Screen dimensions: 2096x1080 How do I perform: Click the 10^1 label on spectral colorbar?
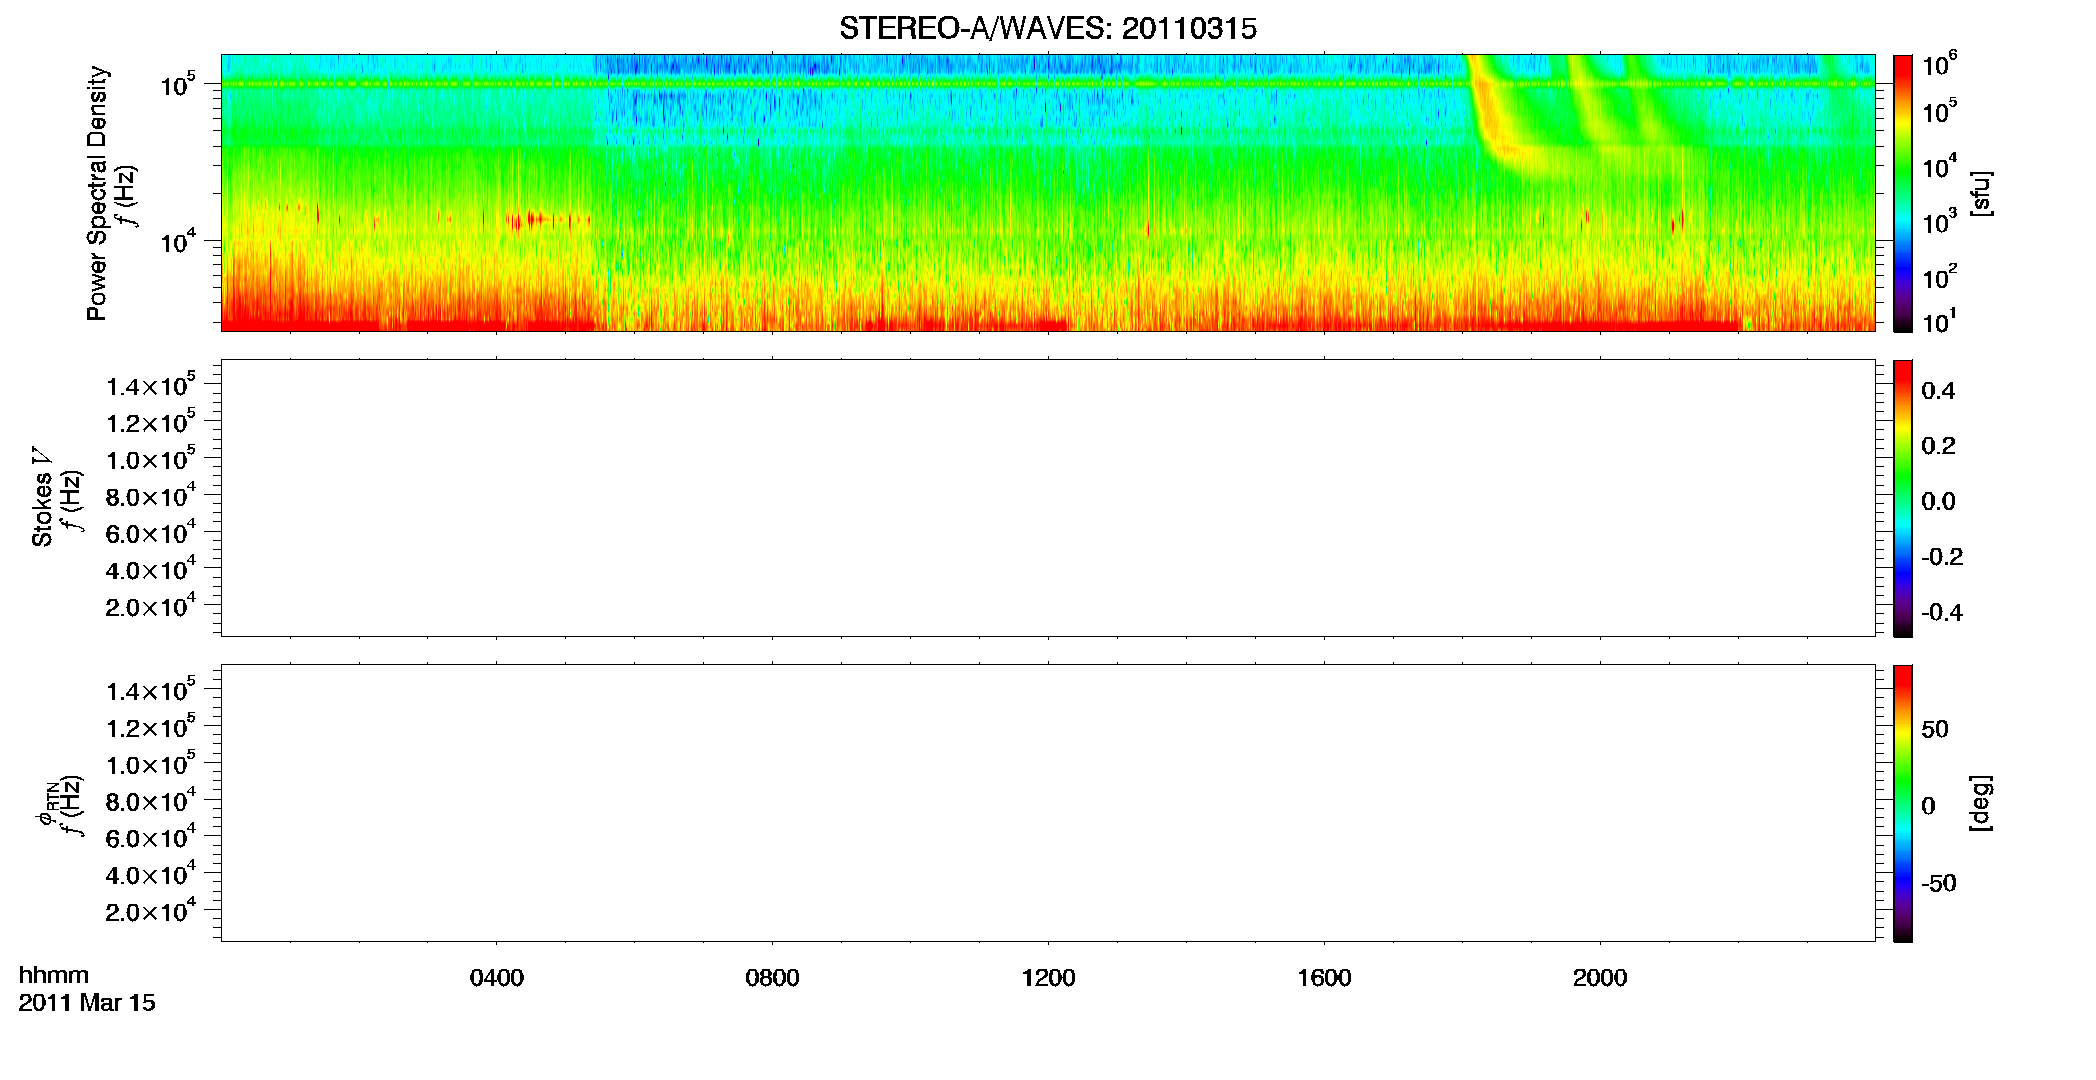click(x=1939, y=321)
